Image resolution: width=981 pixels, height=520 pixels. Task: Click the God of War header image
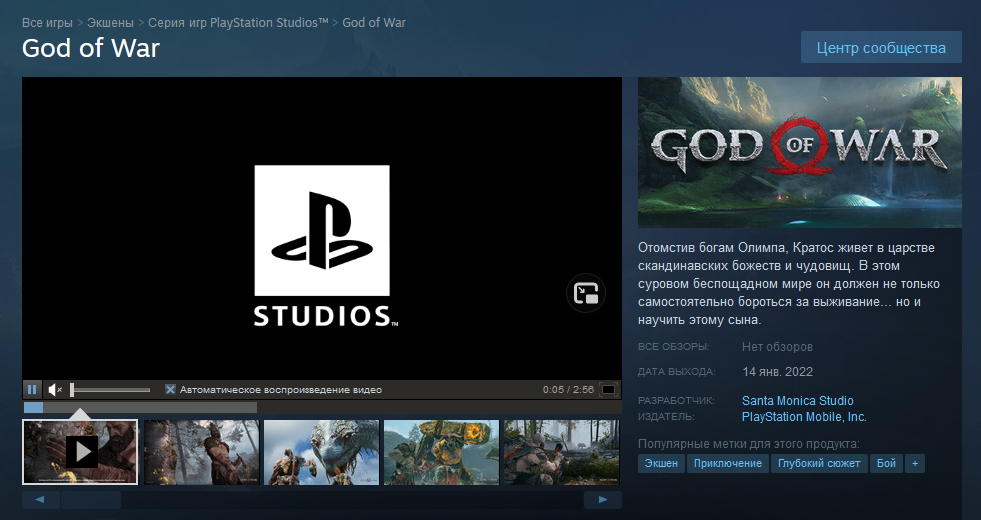click(x=800, y=152)
